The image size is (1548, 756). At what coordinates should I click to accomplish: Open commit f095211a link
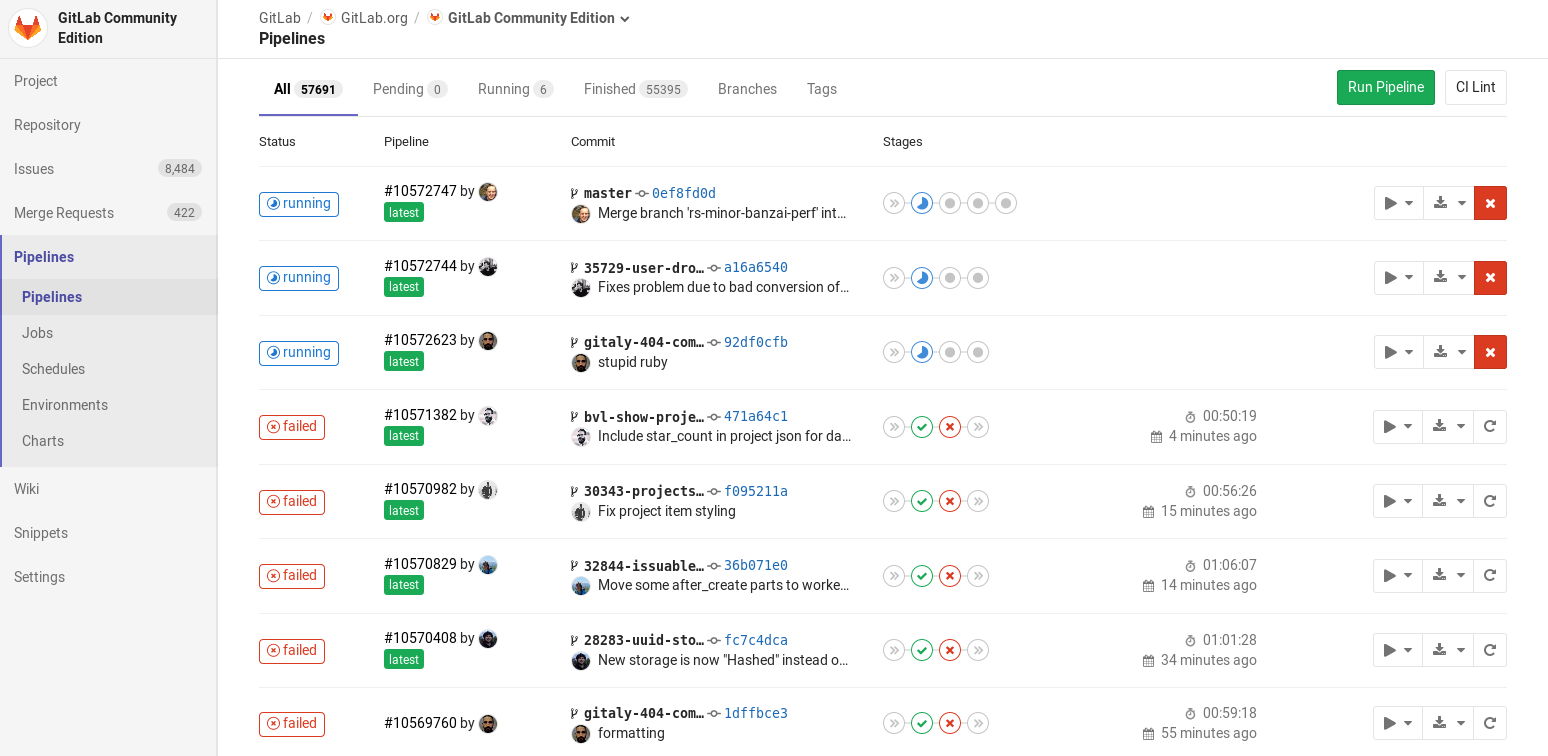point(756,491)
